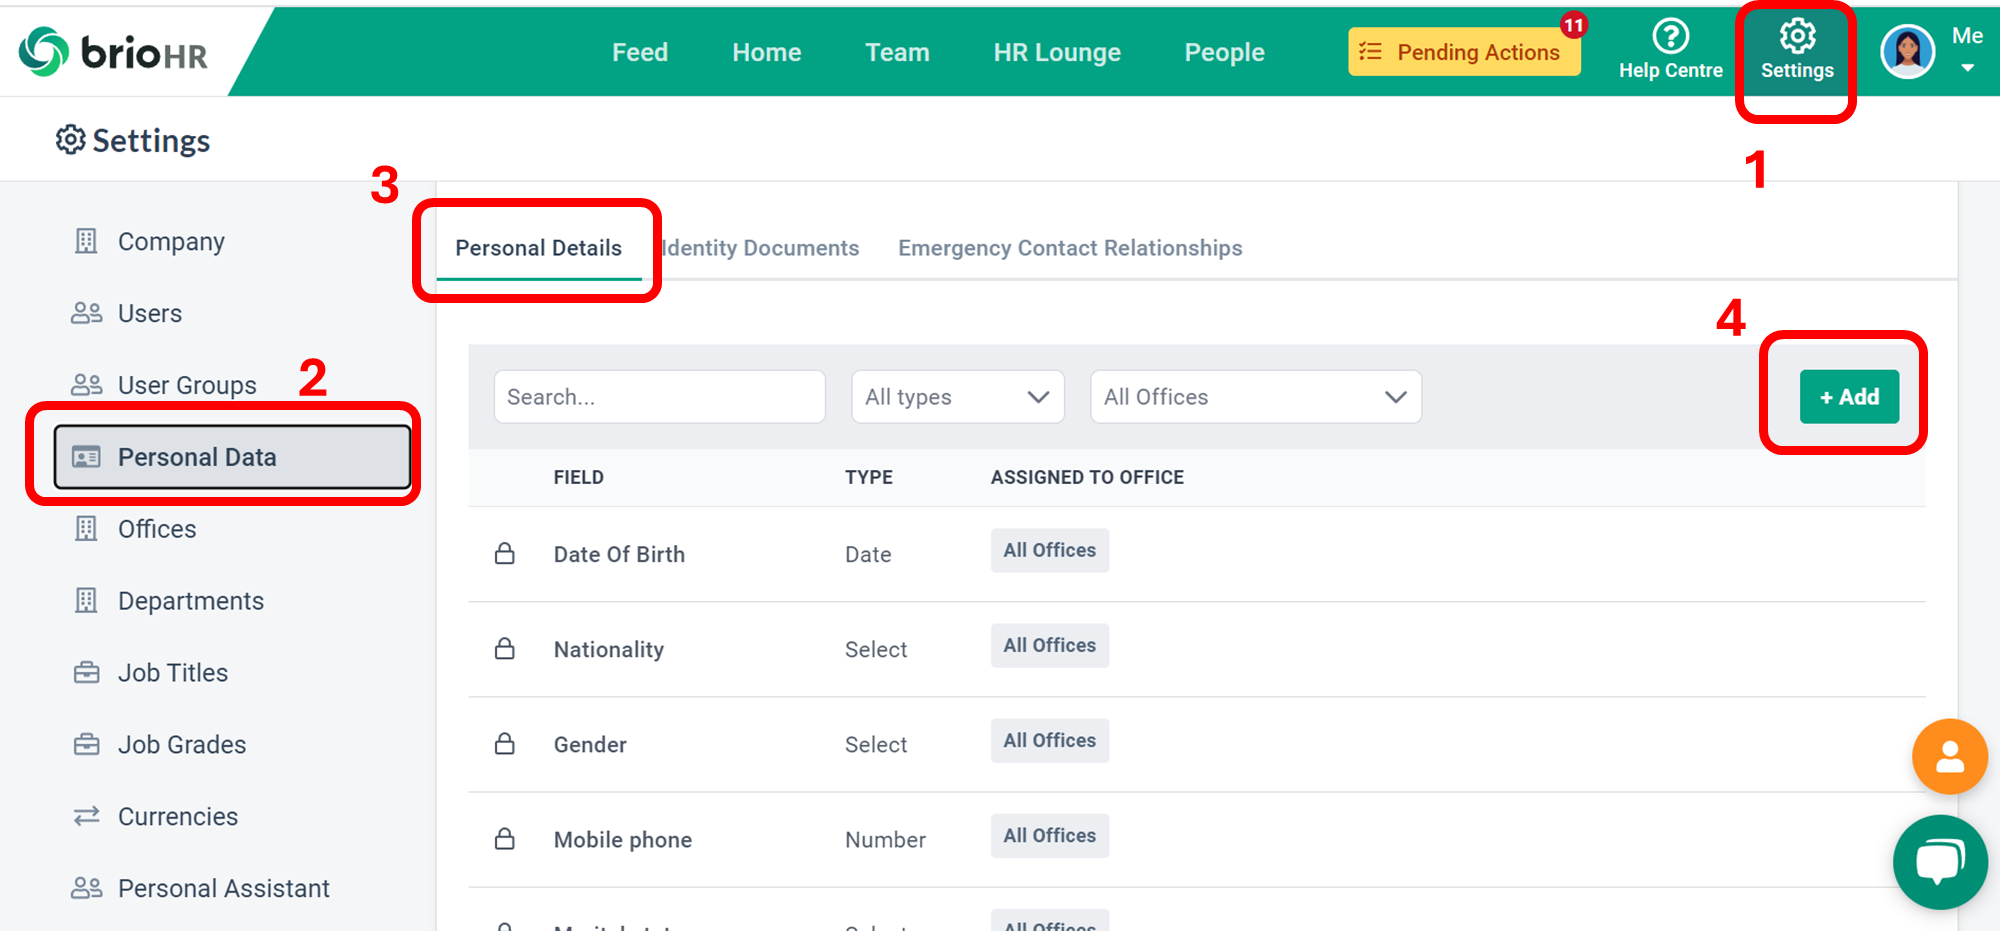2000x931 pixels.
Task: Click the lock icon for Nationality
Action: click(505, 648)
